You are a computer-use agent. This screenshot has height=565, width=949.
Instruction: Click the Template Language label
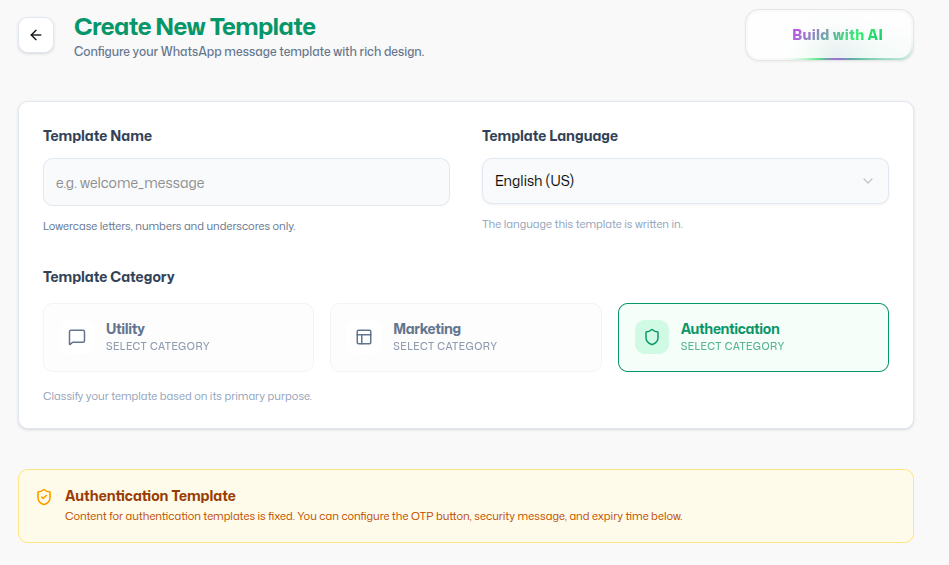(x=550, y=136)
